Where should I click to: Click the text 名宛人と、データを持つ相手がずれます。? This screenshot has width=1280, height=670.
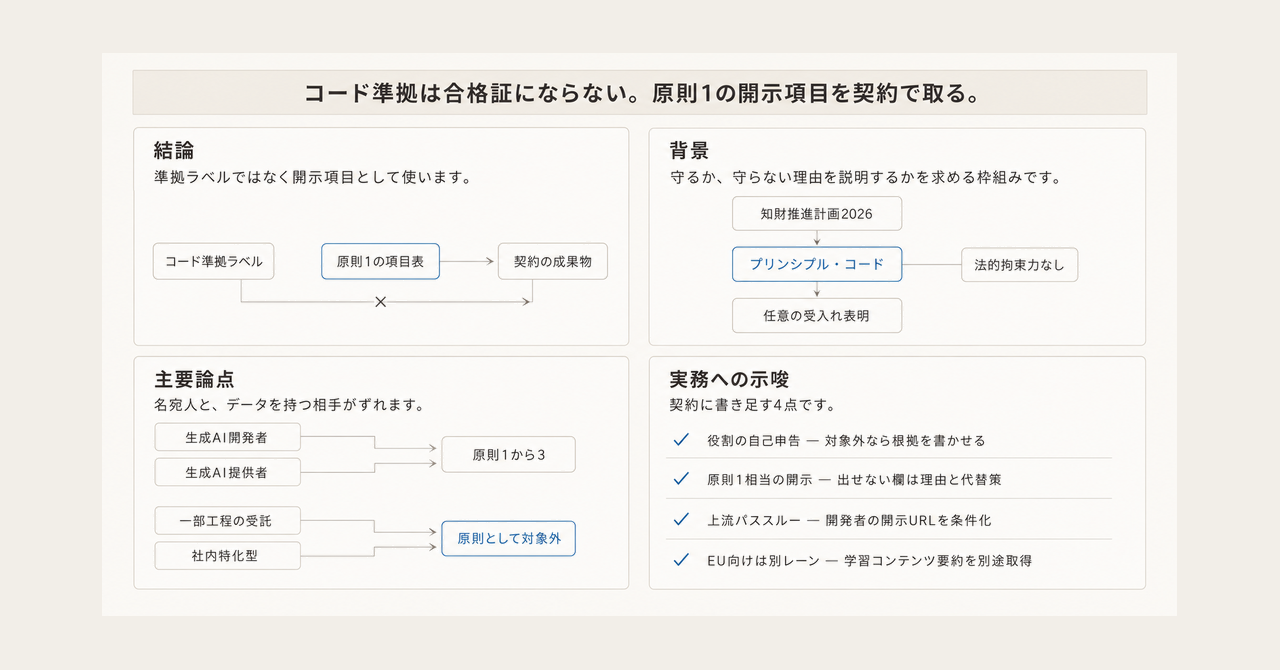point(289,405)
